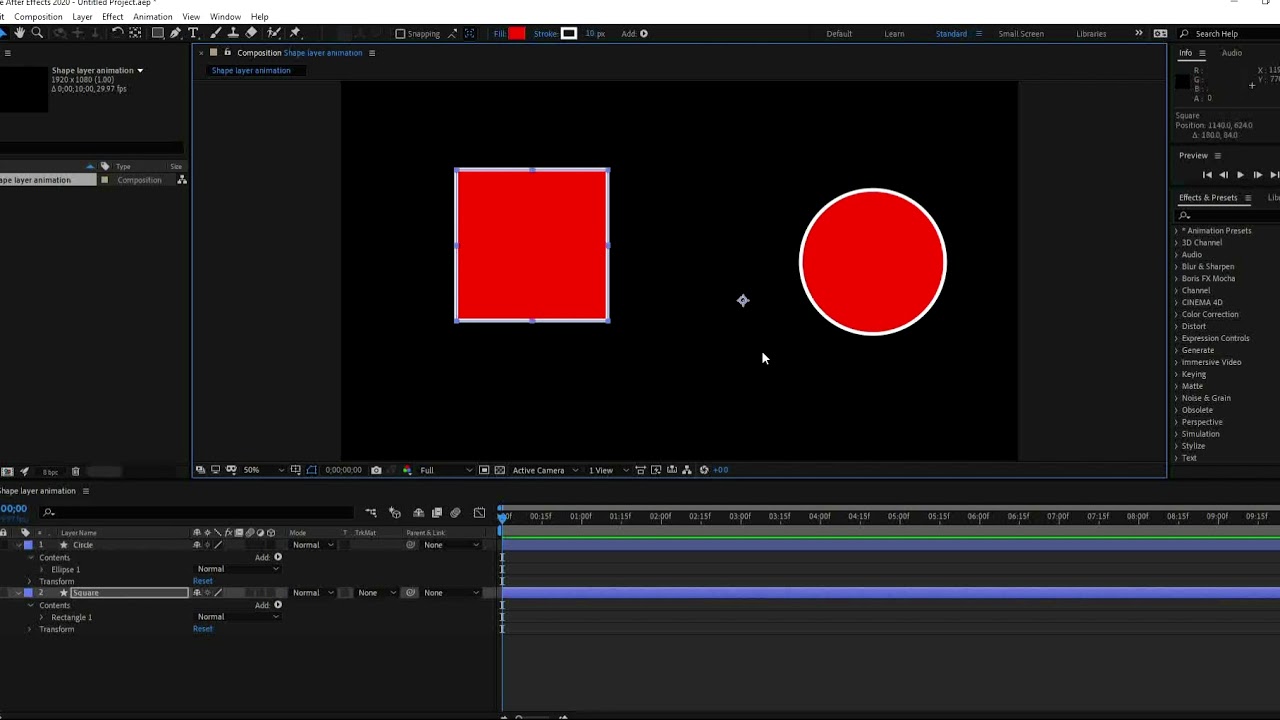The image size is (1280, 720).
Task: Expand the Rectangle 1 shape group
Action: click(x=42, y=618)
